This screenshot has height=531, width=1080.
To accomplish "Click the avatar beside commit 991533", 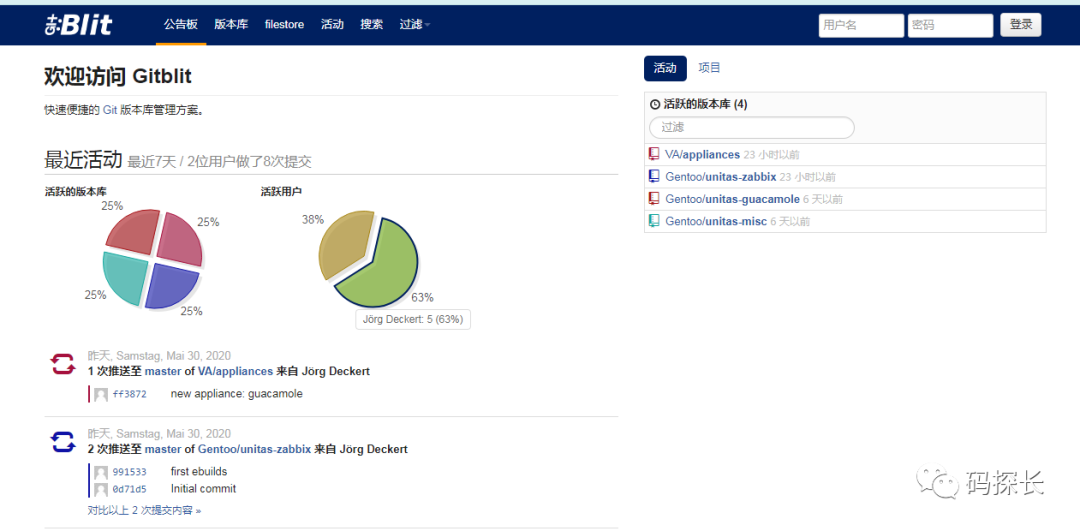I will click(101, 472).
